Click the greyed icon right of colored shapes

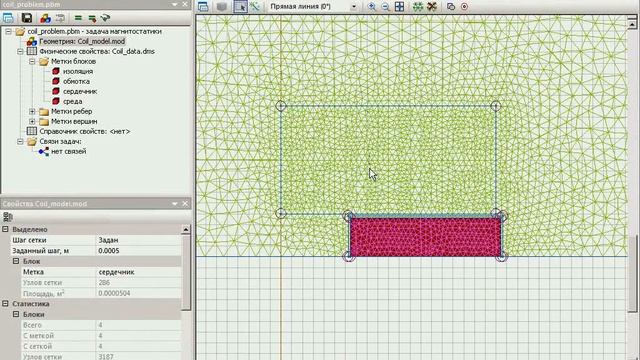(60, 18)
